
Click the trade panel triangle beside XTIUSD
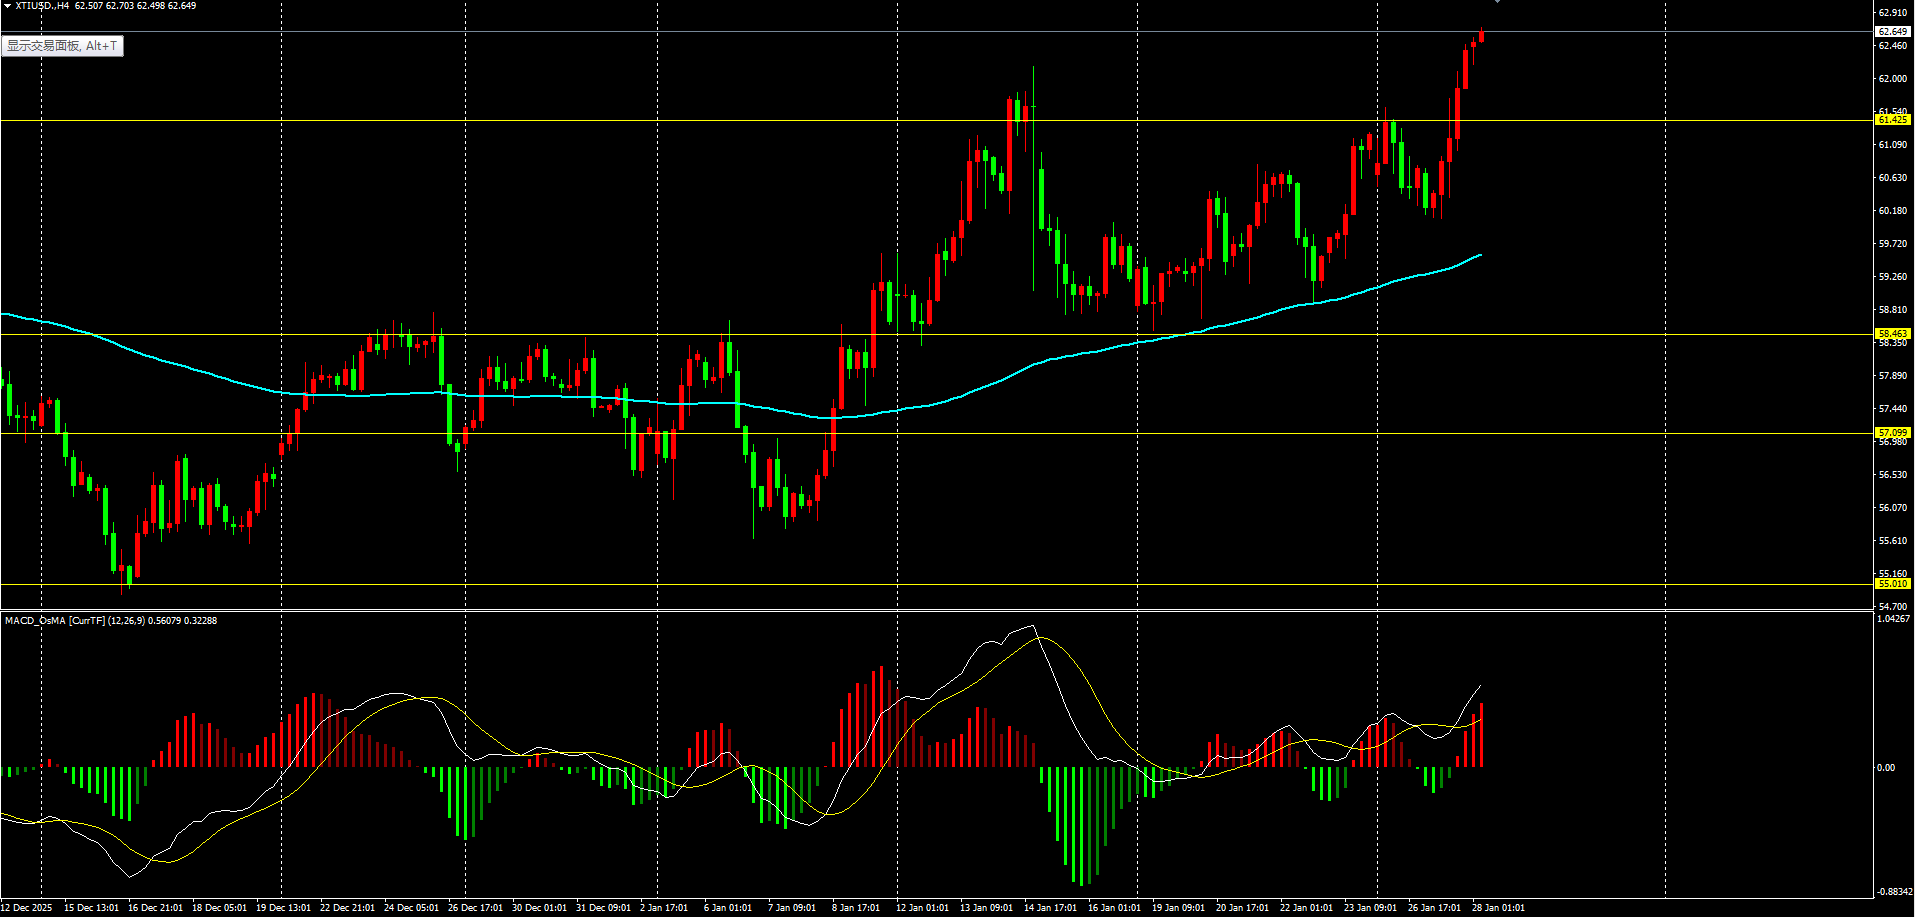(7, 6)
